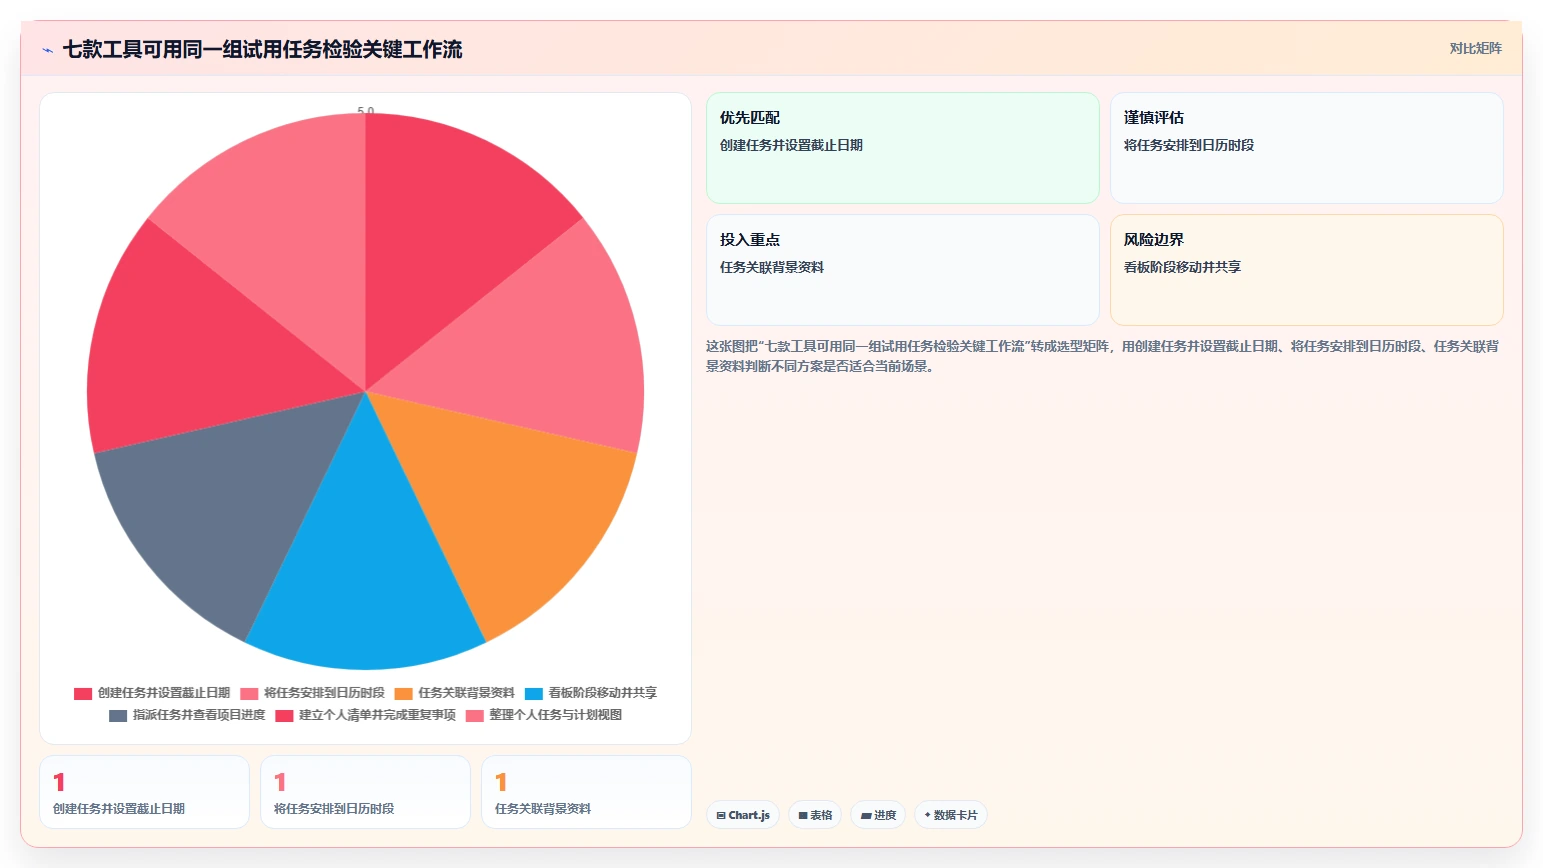
Task: Click the orange legend swatch for 任务关联背景资料
Action: [403, 693]
